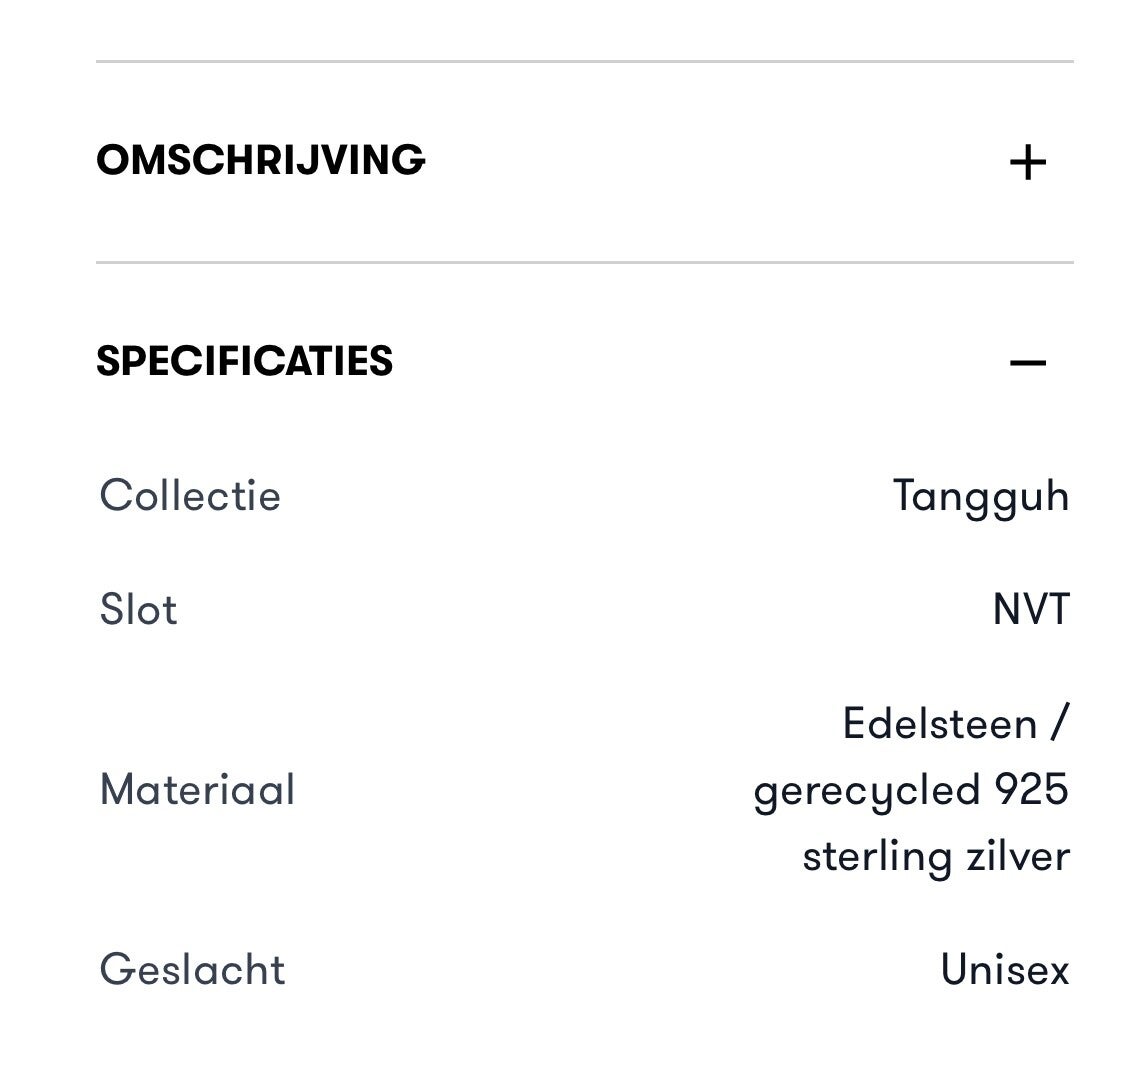1146x1084 pixels.
Task: Select the Collectie label
Action: pyautogui.click(x=190, y=496)
